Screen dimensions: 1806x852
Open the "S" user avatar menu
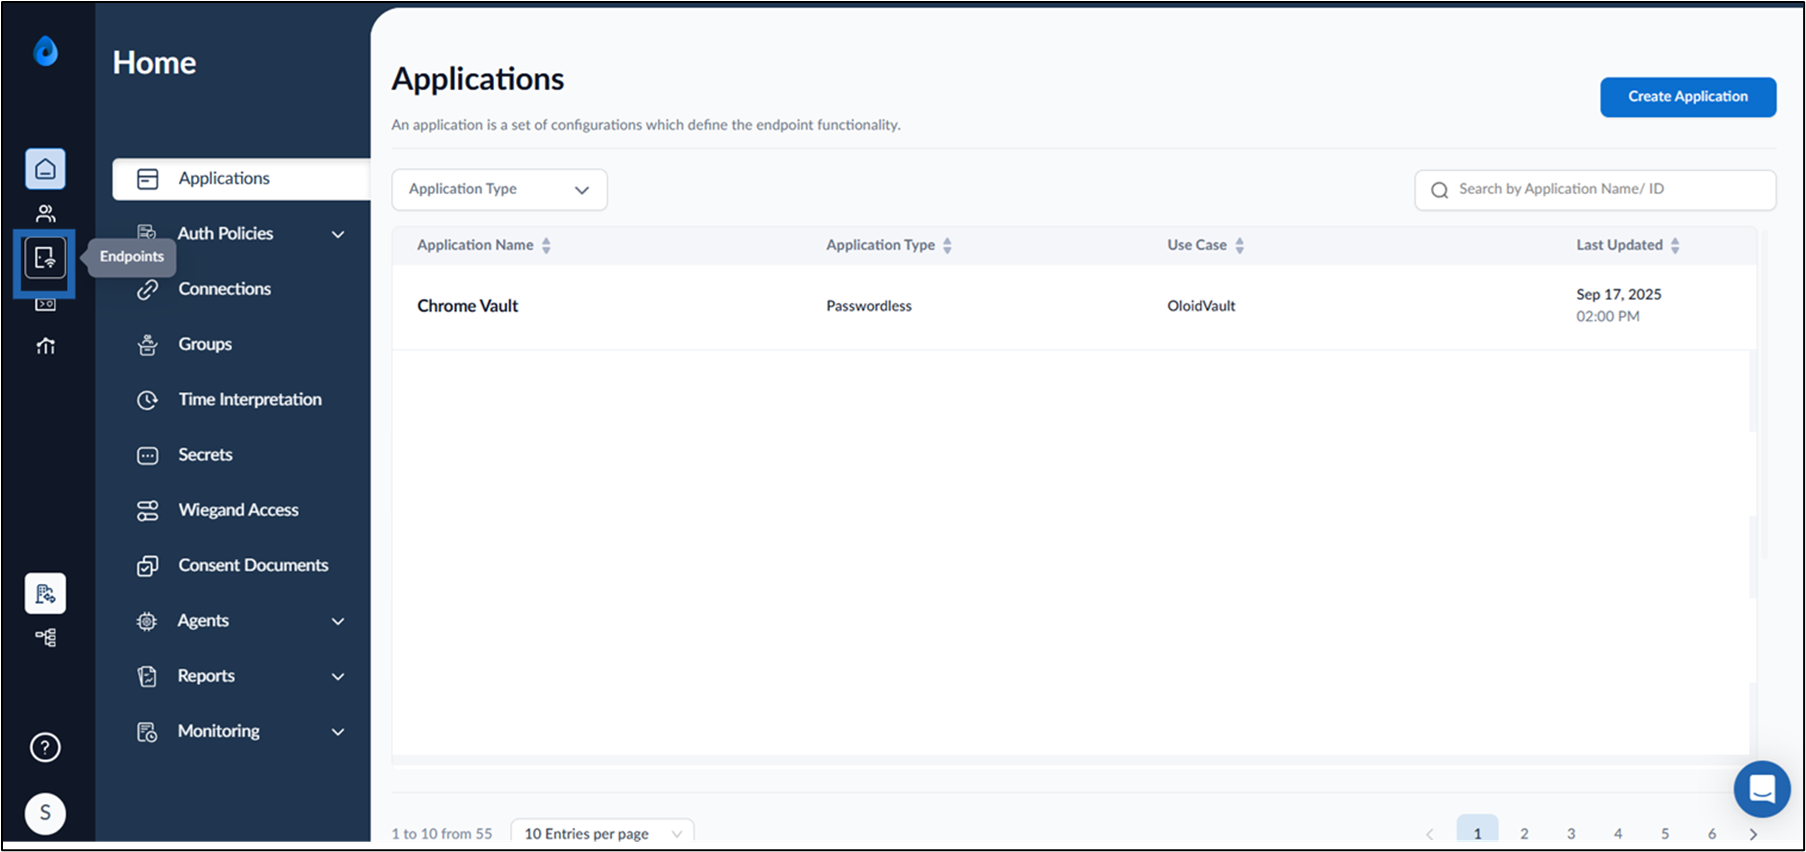tap(45, 813)
